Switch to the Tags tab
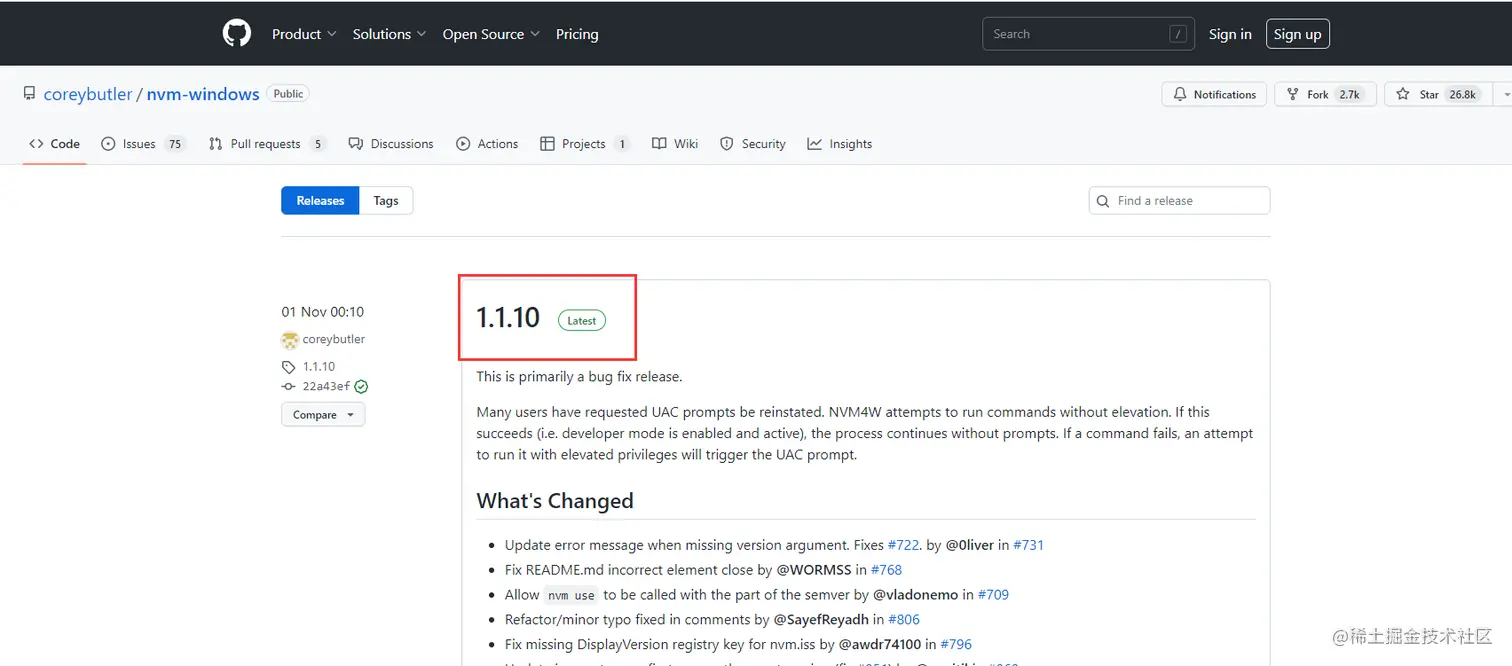The width and height of the screenshot is (1512, 666). 386,201
